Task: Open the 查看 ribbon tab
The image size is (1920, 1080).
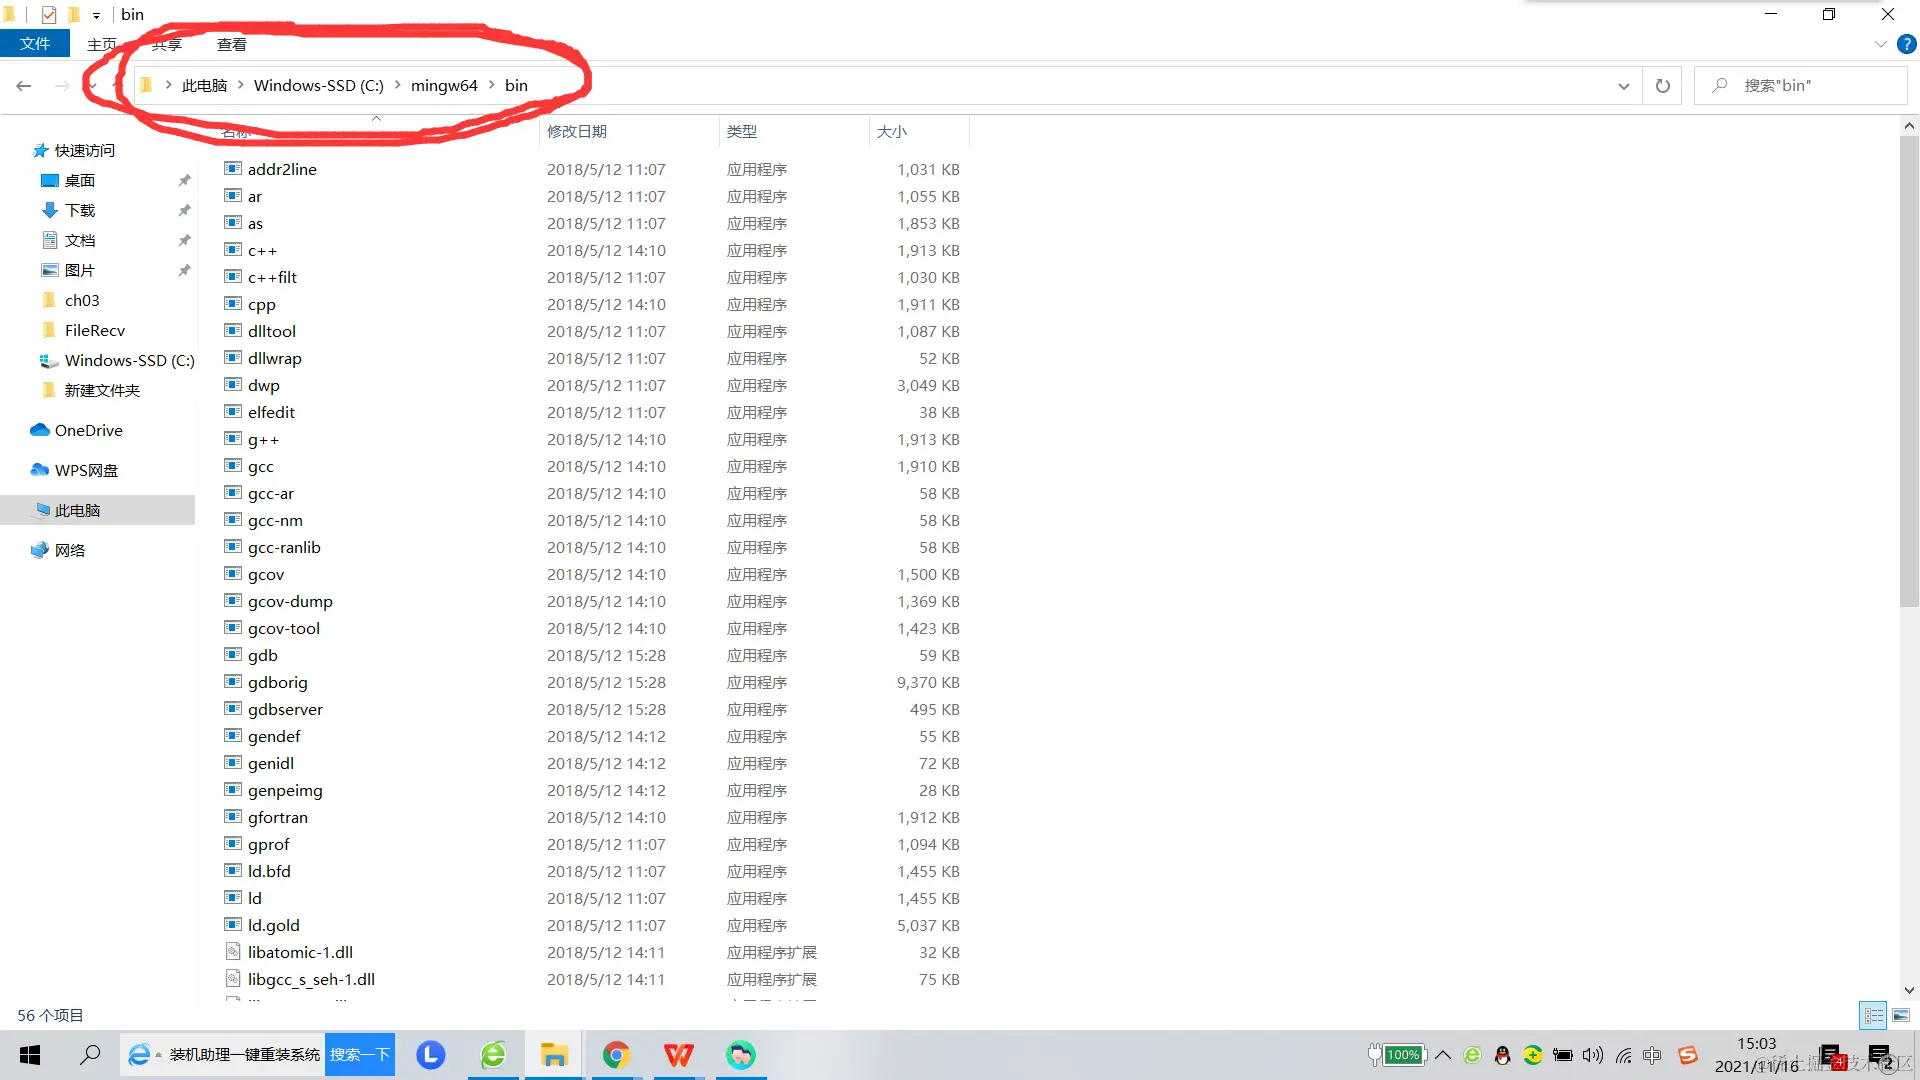Action: coord(231,44)
